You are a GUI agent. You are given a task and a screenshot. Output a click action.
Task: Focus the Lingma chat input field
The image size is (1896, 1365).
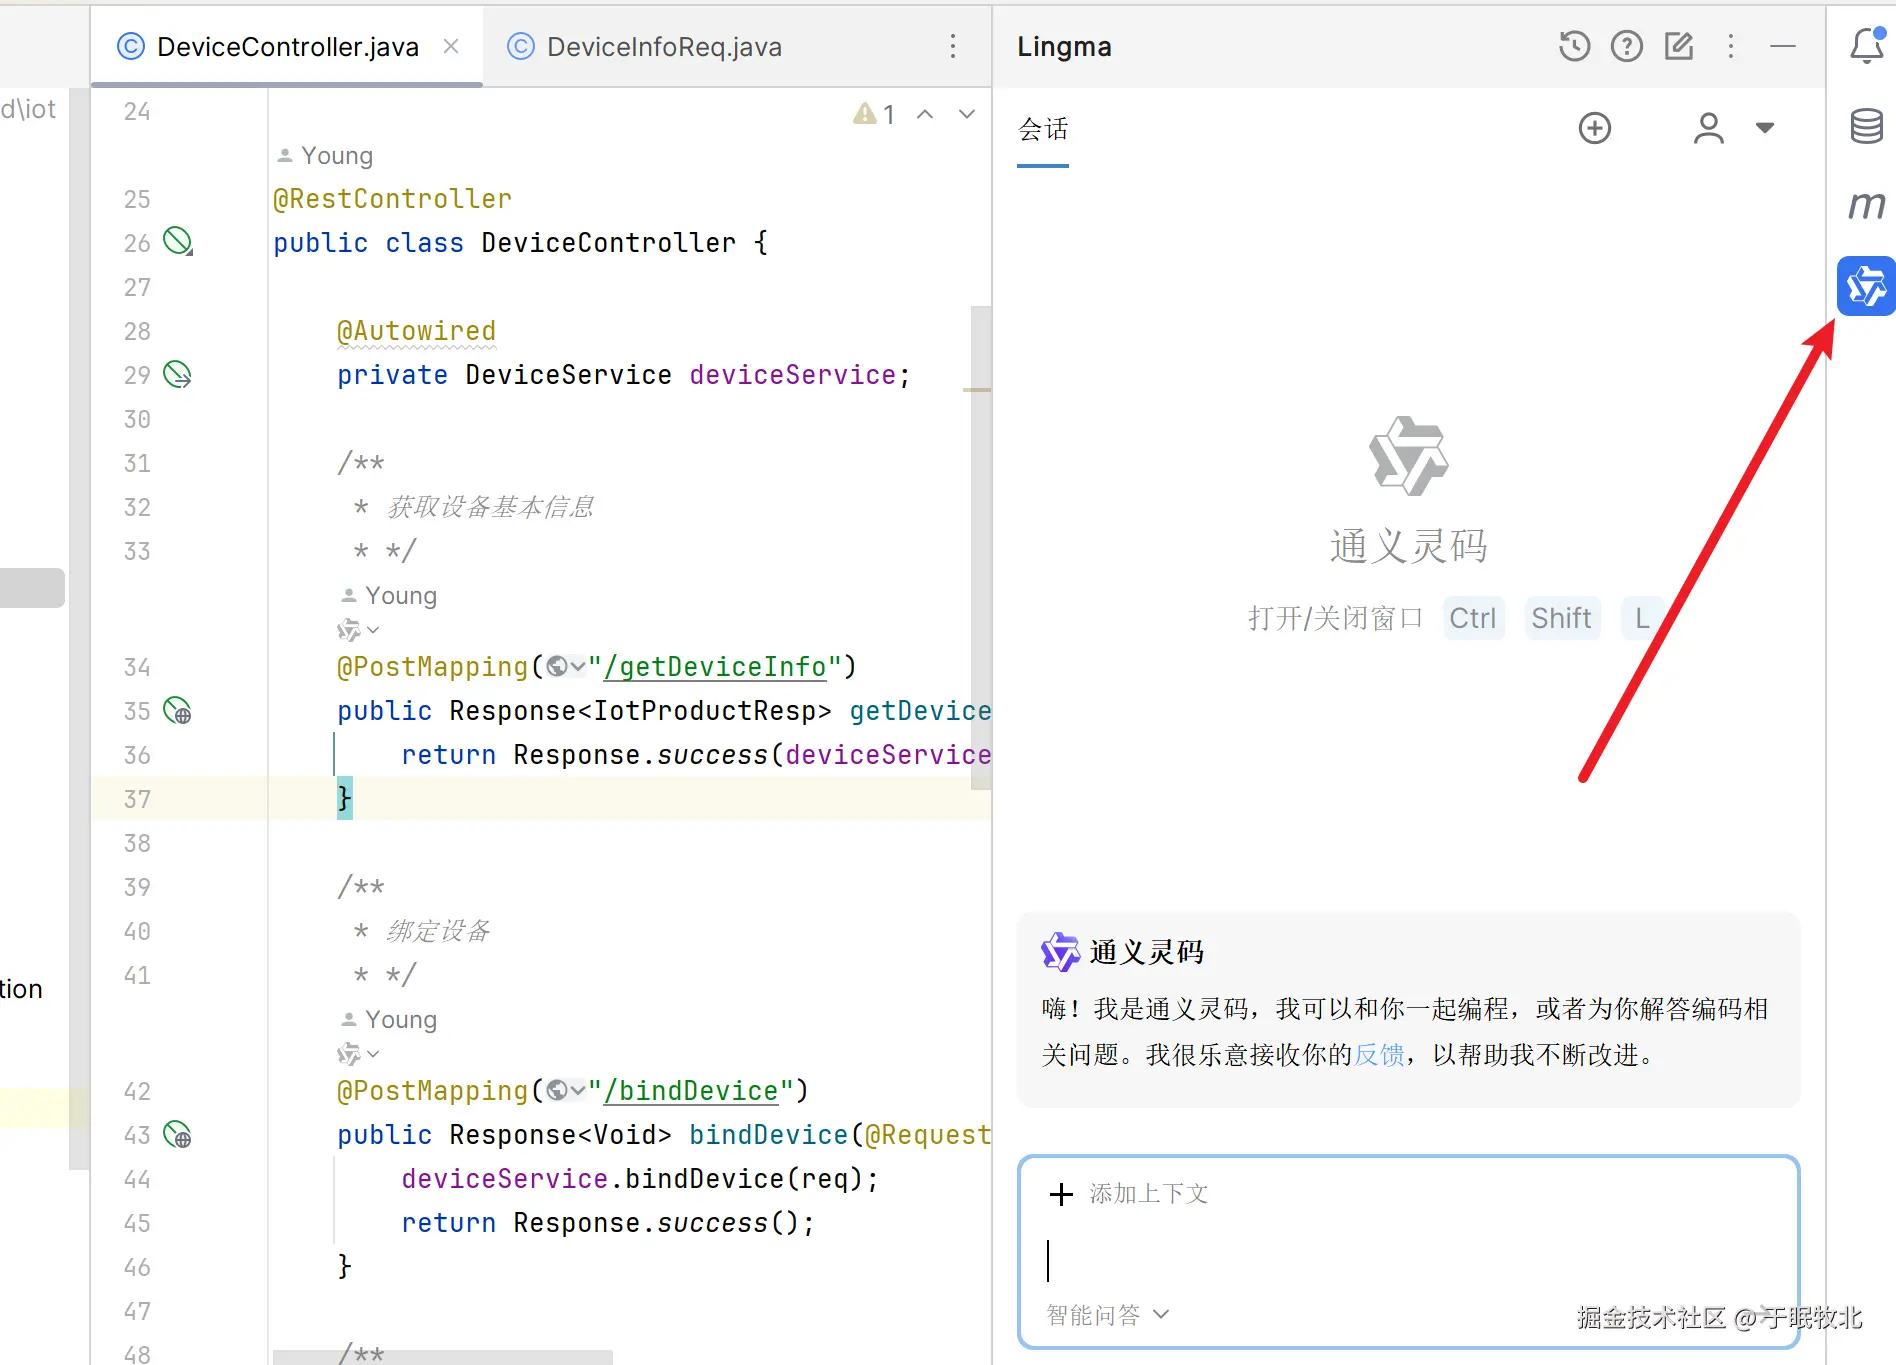[1408, 1260]
